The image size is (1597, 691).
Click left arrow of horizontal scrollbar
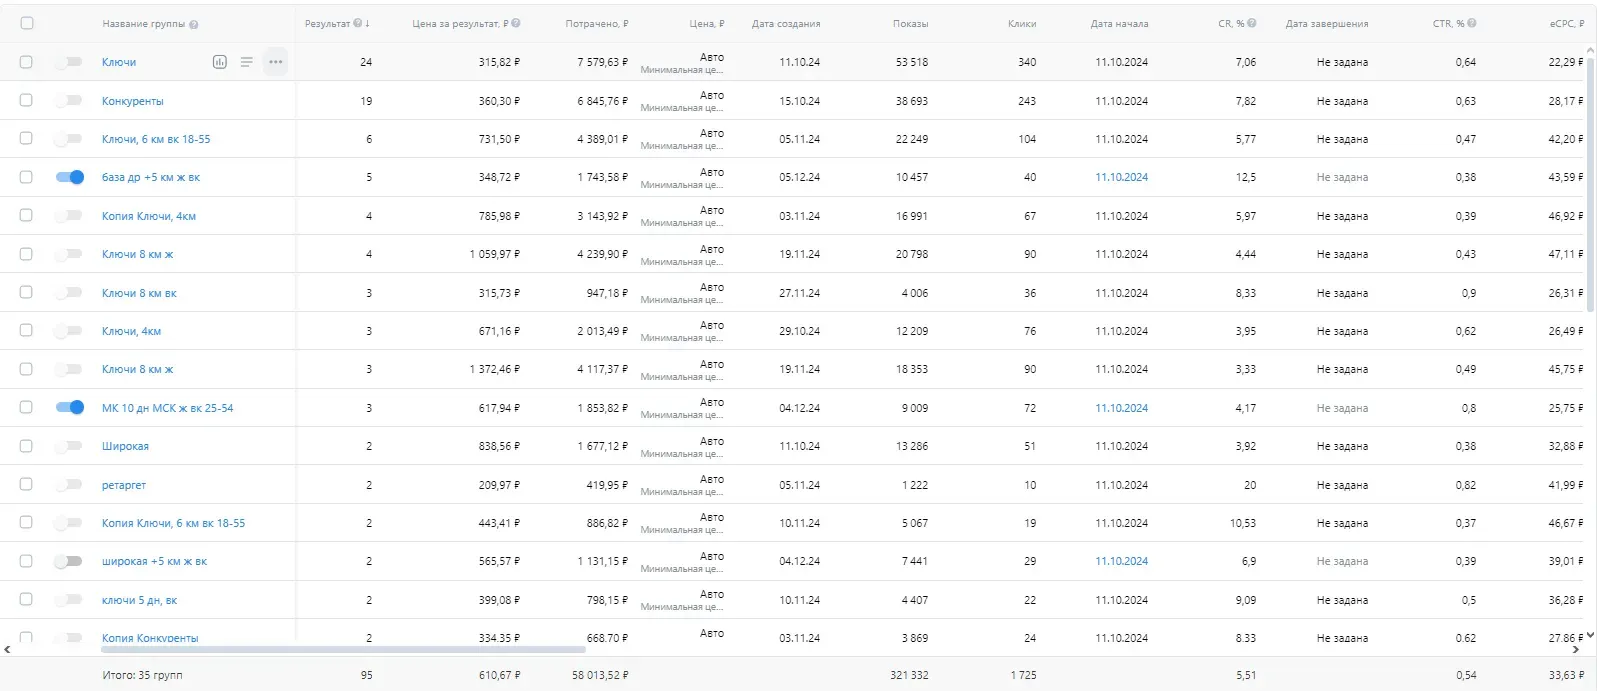click(8, 650)
